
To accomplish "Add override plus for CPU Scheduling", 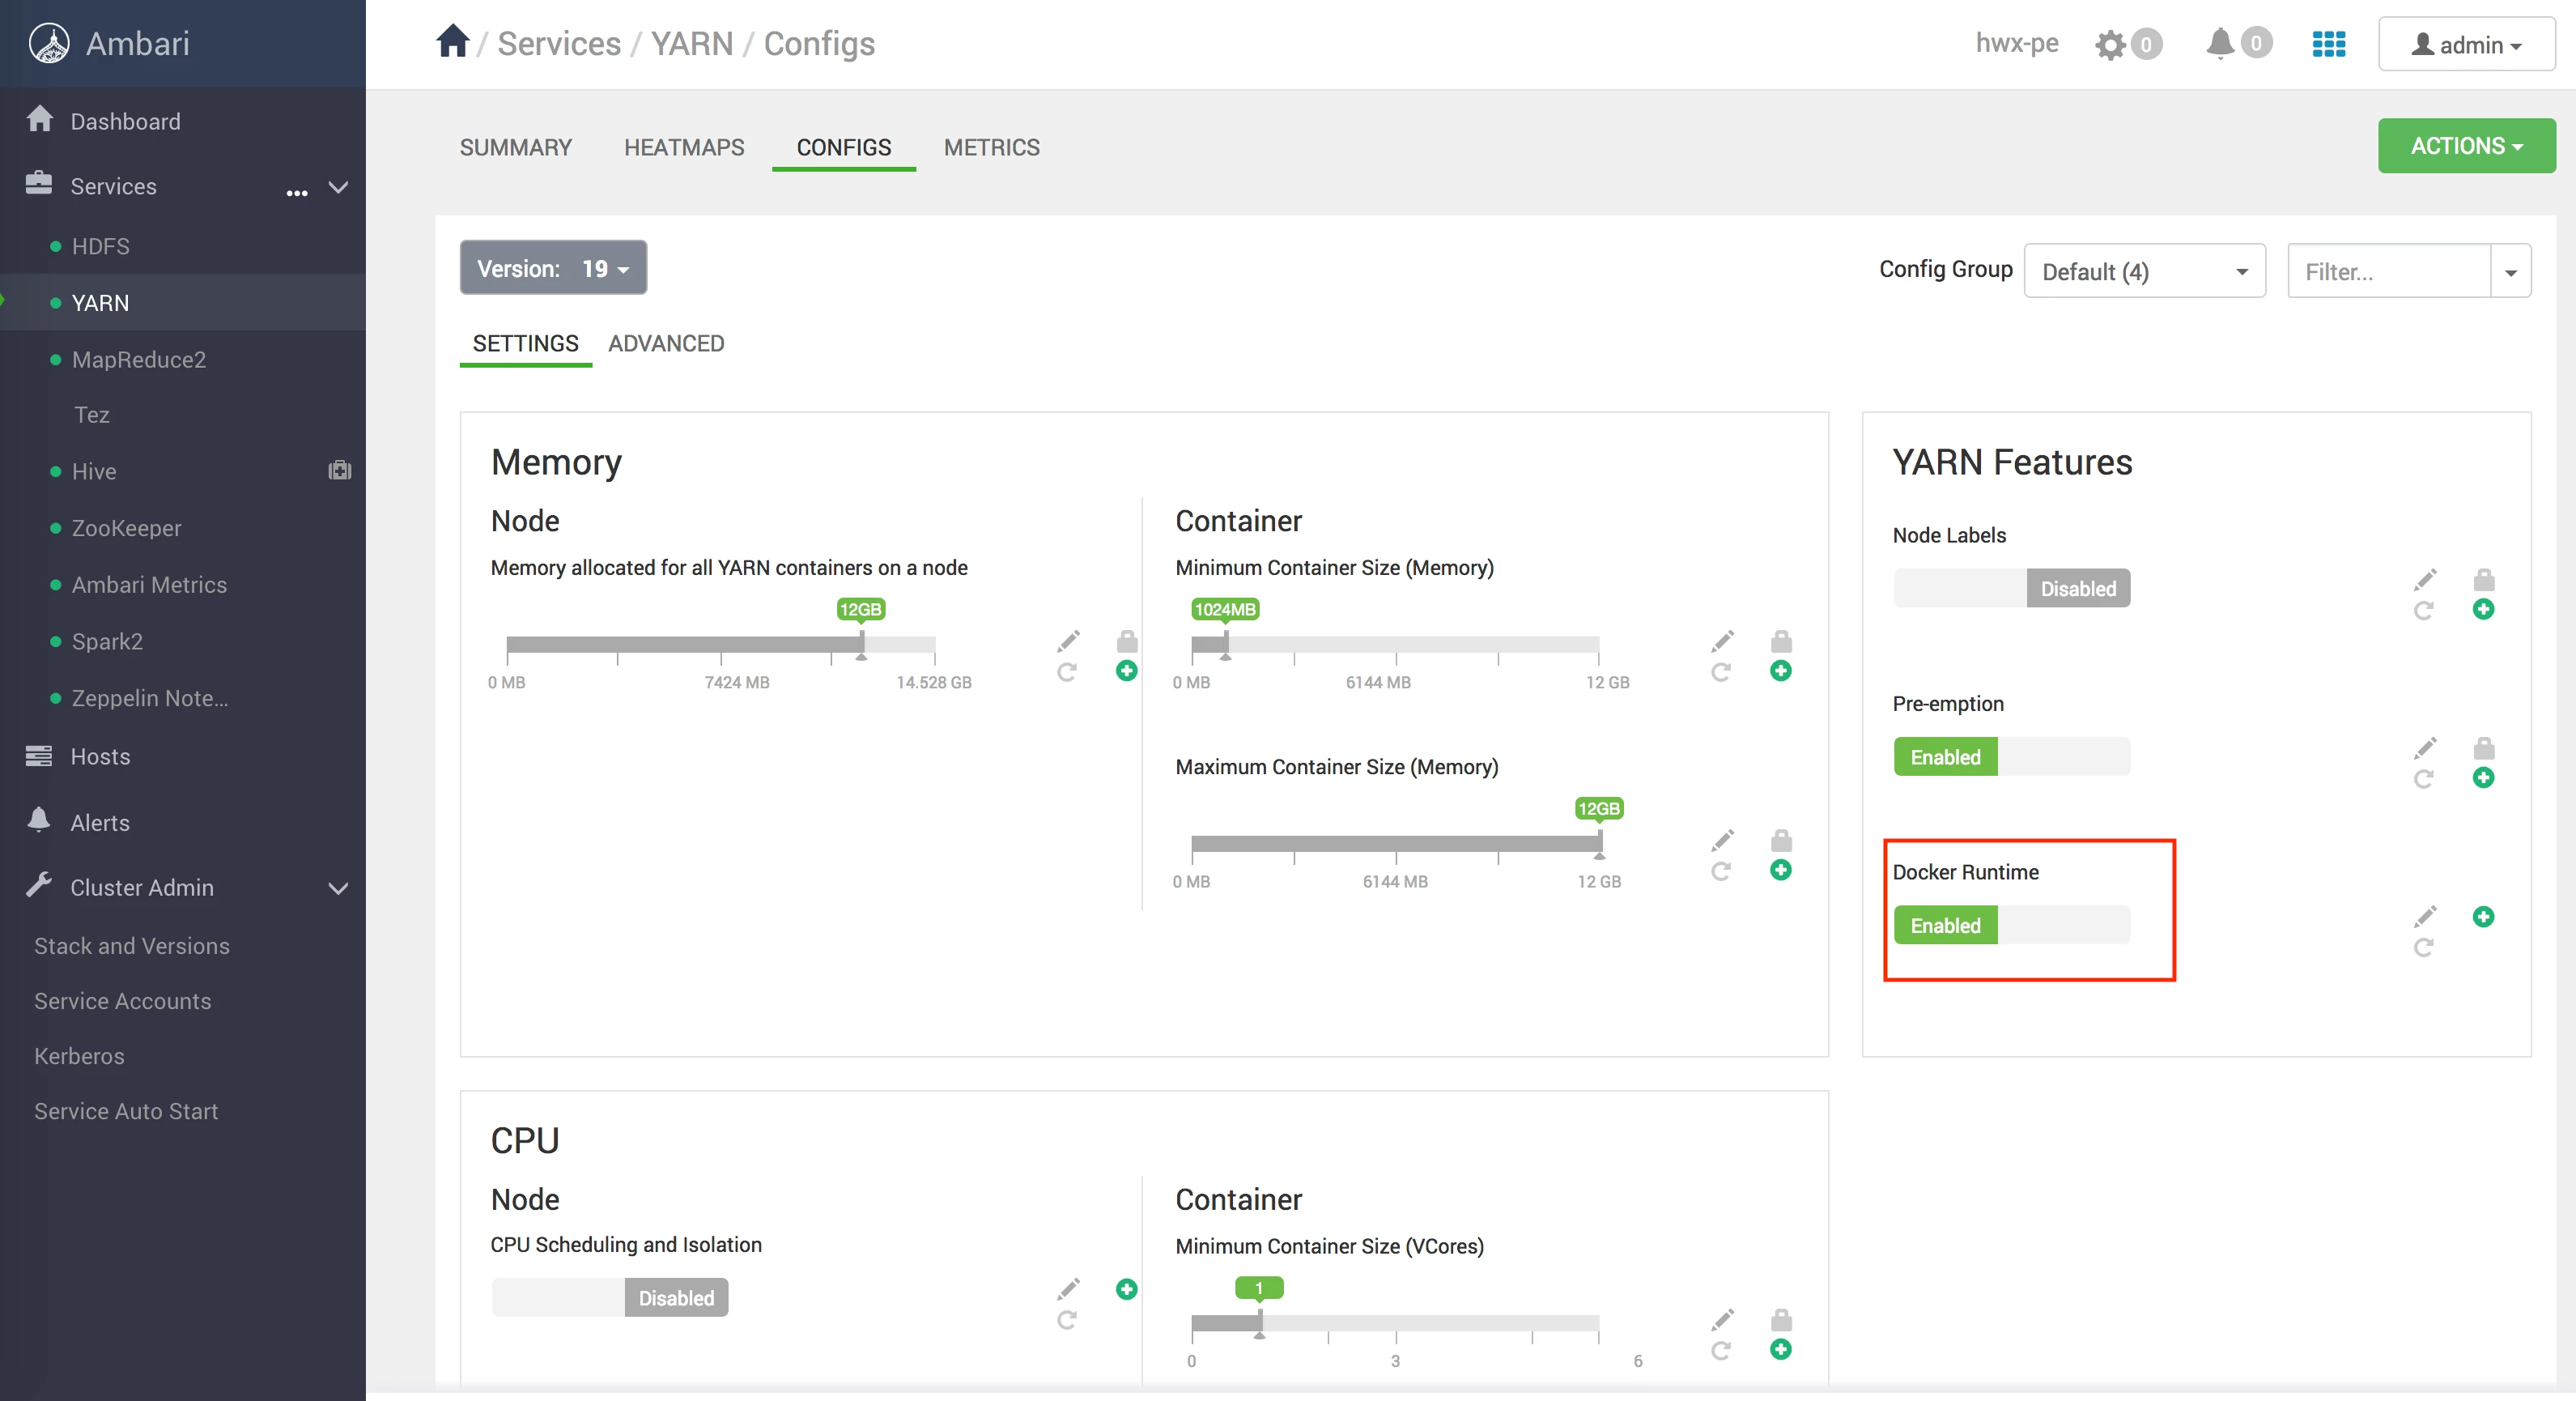I will tap(1127, 1289).
